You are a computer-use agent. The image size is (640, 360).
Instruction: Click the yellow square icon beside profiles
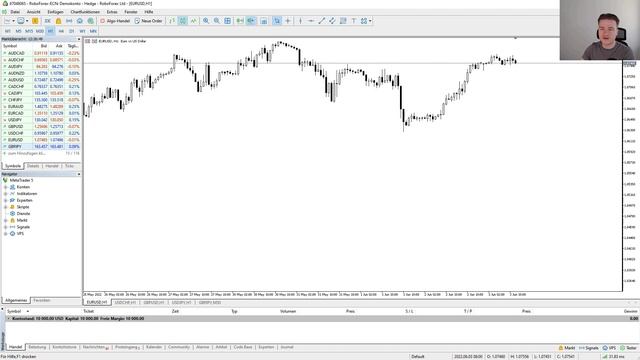35,21
